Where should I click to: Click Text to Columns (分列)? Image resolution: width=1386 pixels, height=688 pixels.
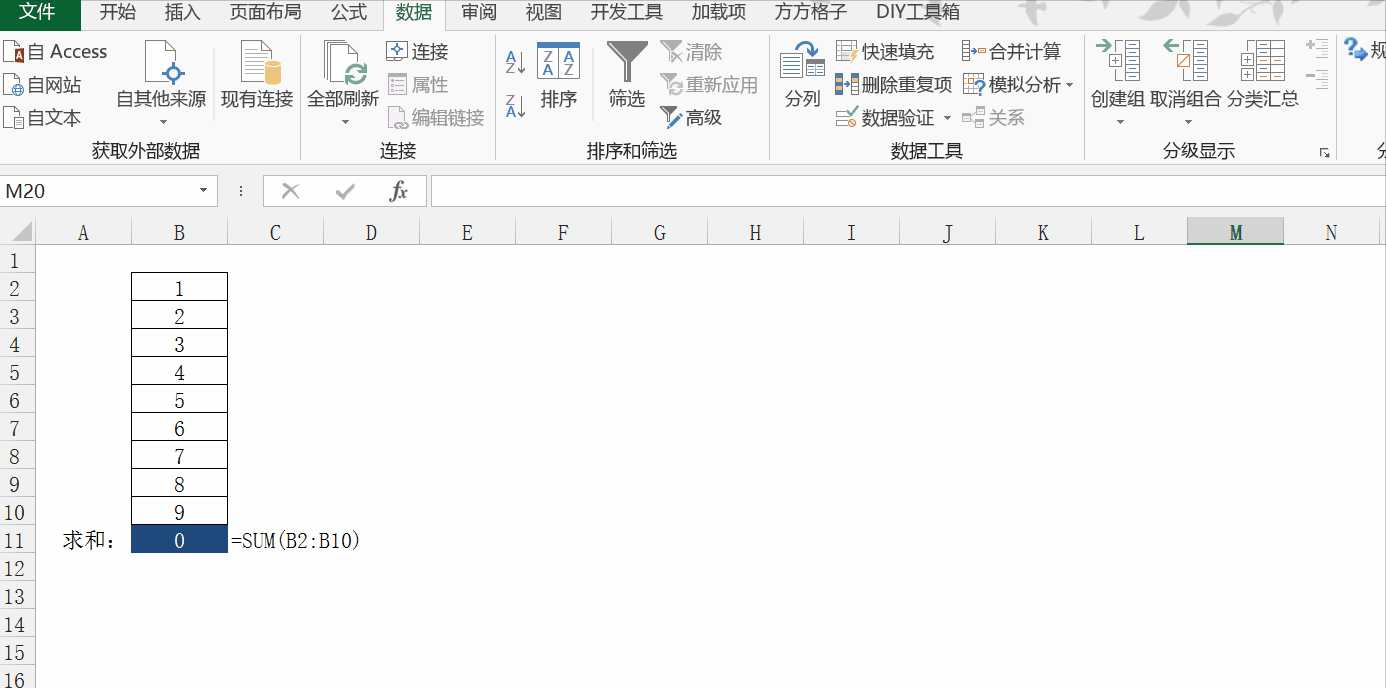click(x=802, y=75)
